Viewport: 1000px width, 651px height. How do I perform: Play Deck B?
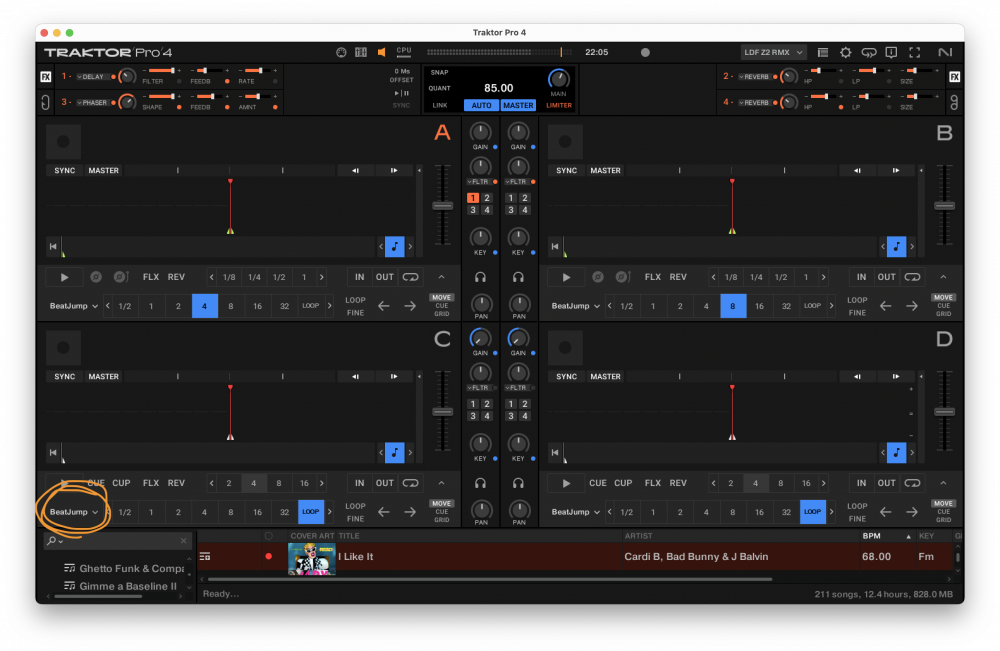click(x=566, y=277)
